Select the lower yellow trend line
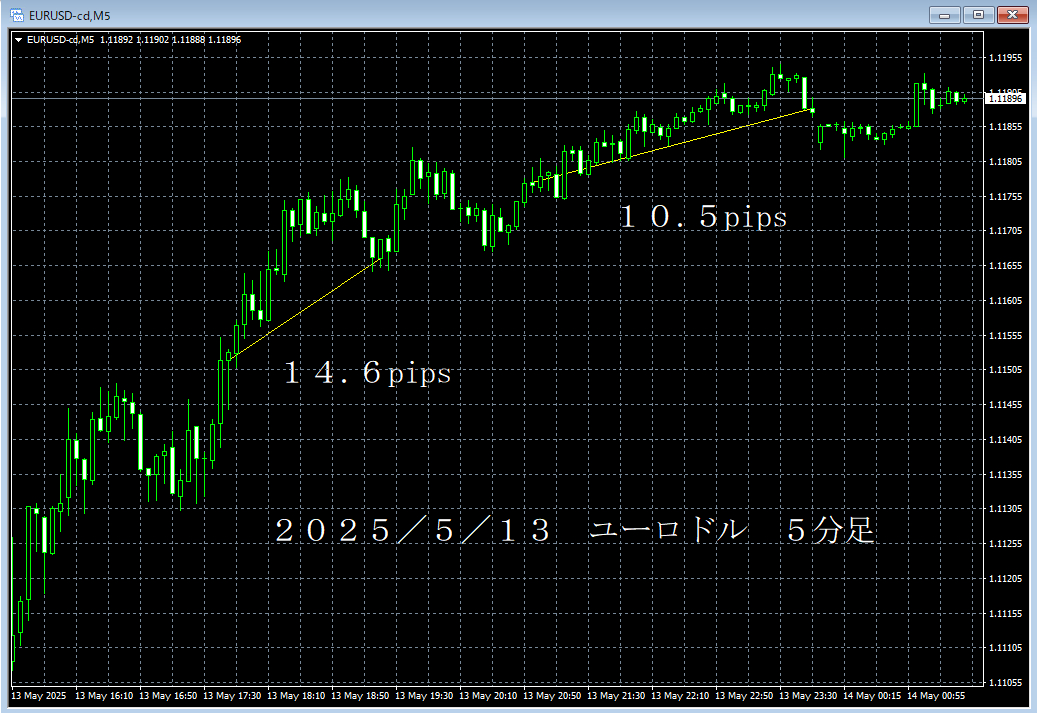1037x713 pixels. tap(300, 310)
